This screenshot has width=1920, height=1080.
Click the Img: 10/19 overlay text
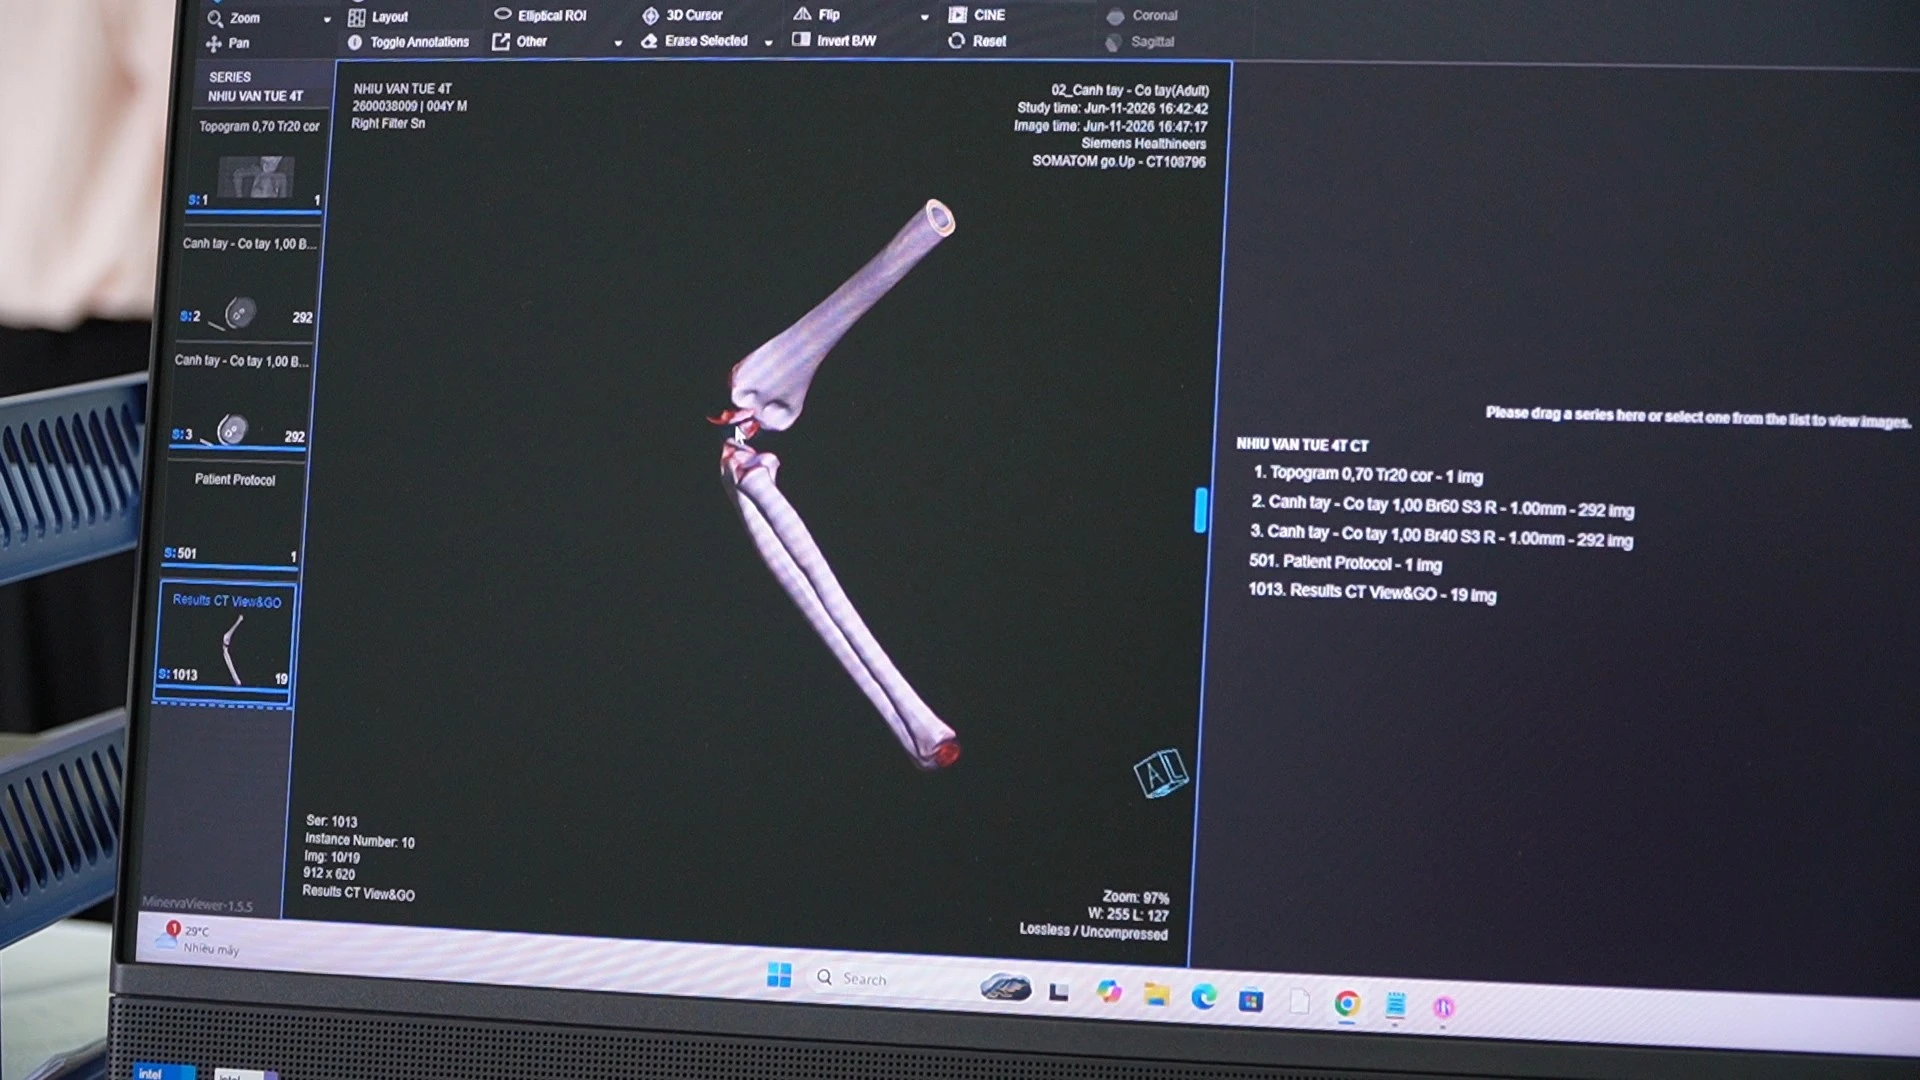332,857
